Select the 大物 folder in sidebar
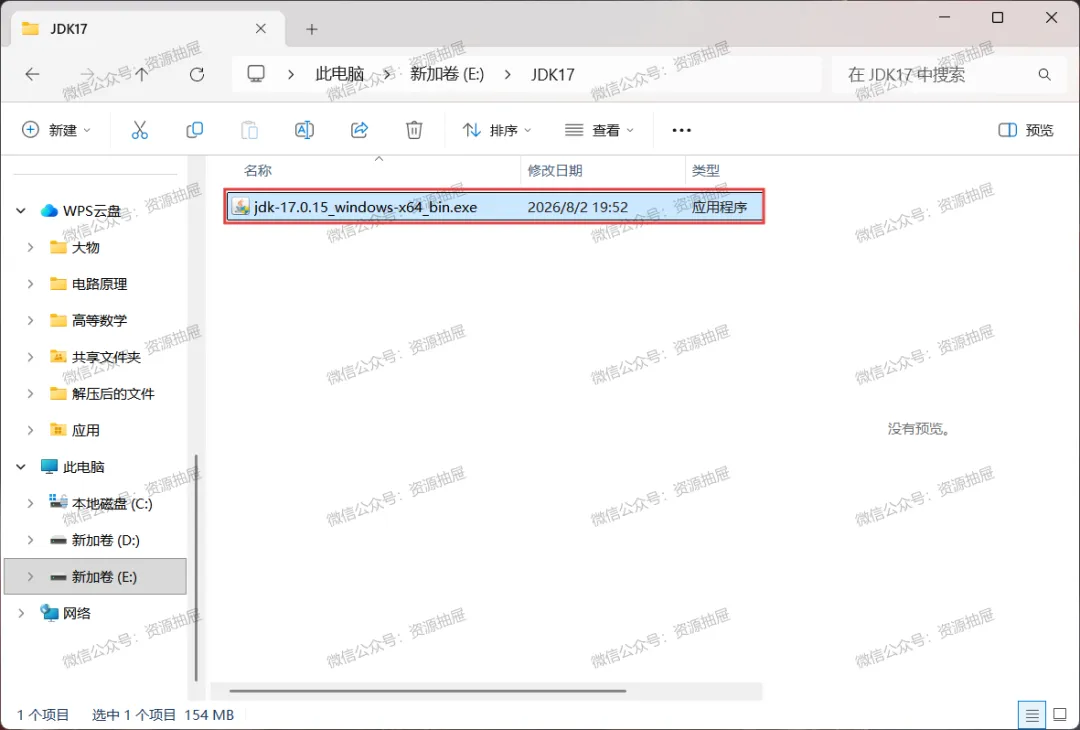Screen dimensions: 1080x730 (x=85, y=247)
